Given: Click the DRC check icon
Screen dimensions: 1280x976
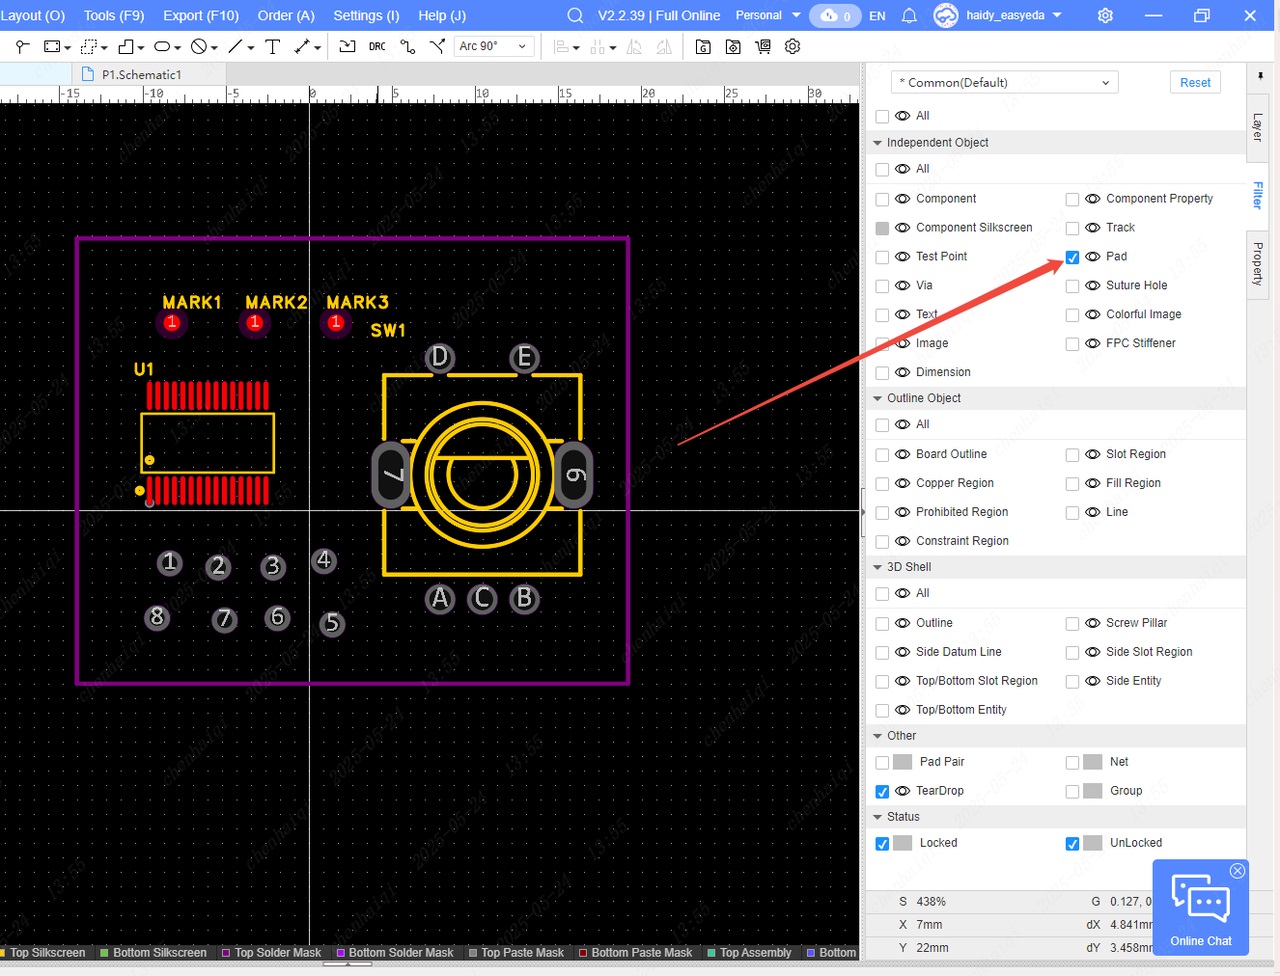Looking at the screenshot, I should coord(377,47).
